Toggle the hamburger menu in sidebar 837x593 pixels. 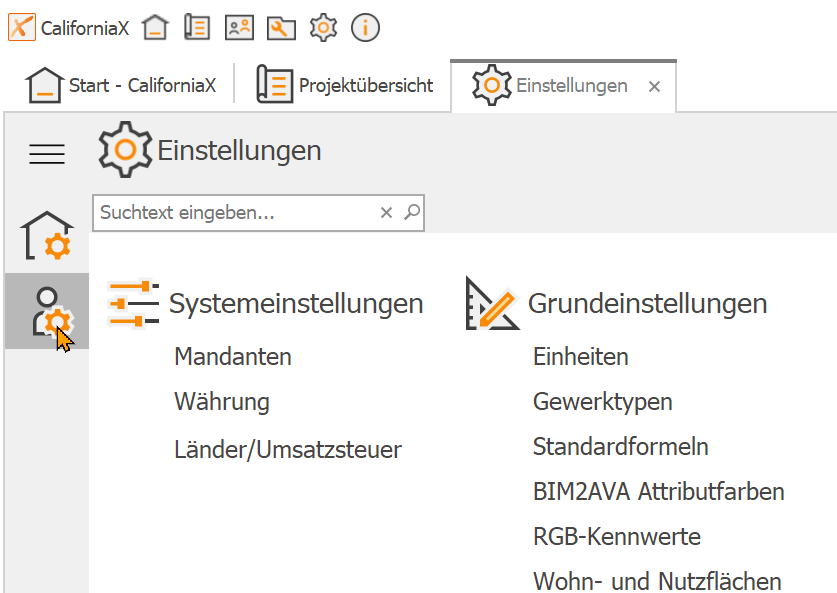47,154
